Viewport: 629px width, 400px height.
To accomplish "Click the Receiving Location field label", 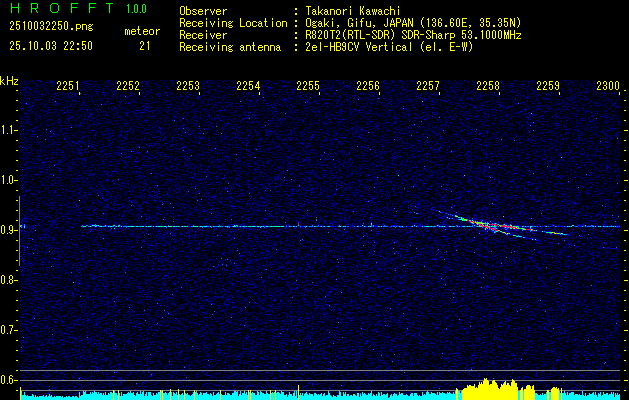I will click(x=228, y=22).
